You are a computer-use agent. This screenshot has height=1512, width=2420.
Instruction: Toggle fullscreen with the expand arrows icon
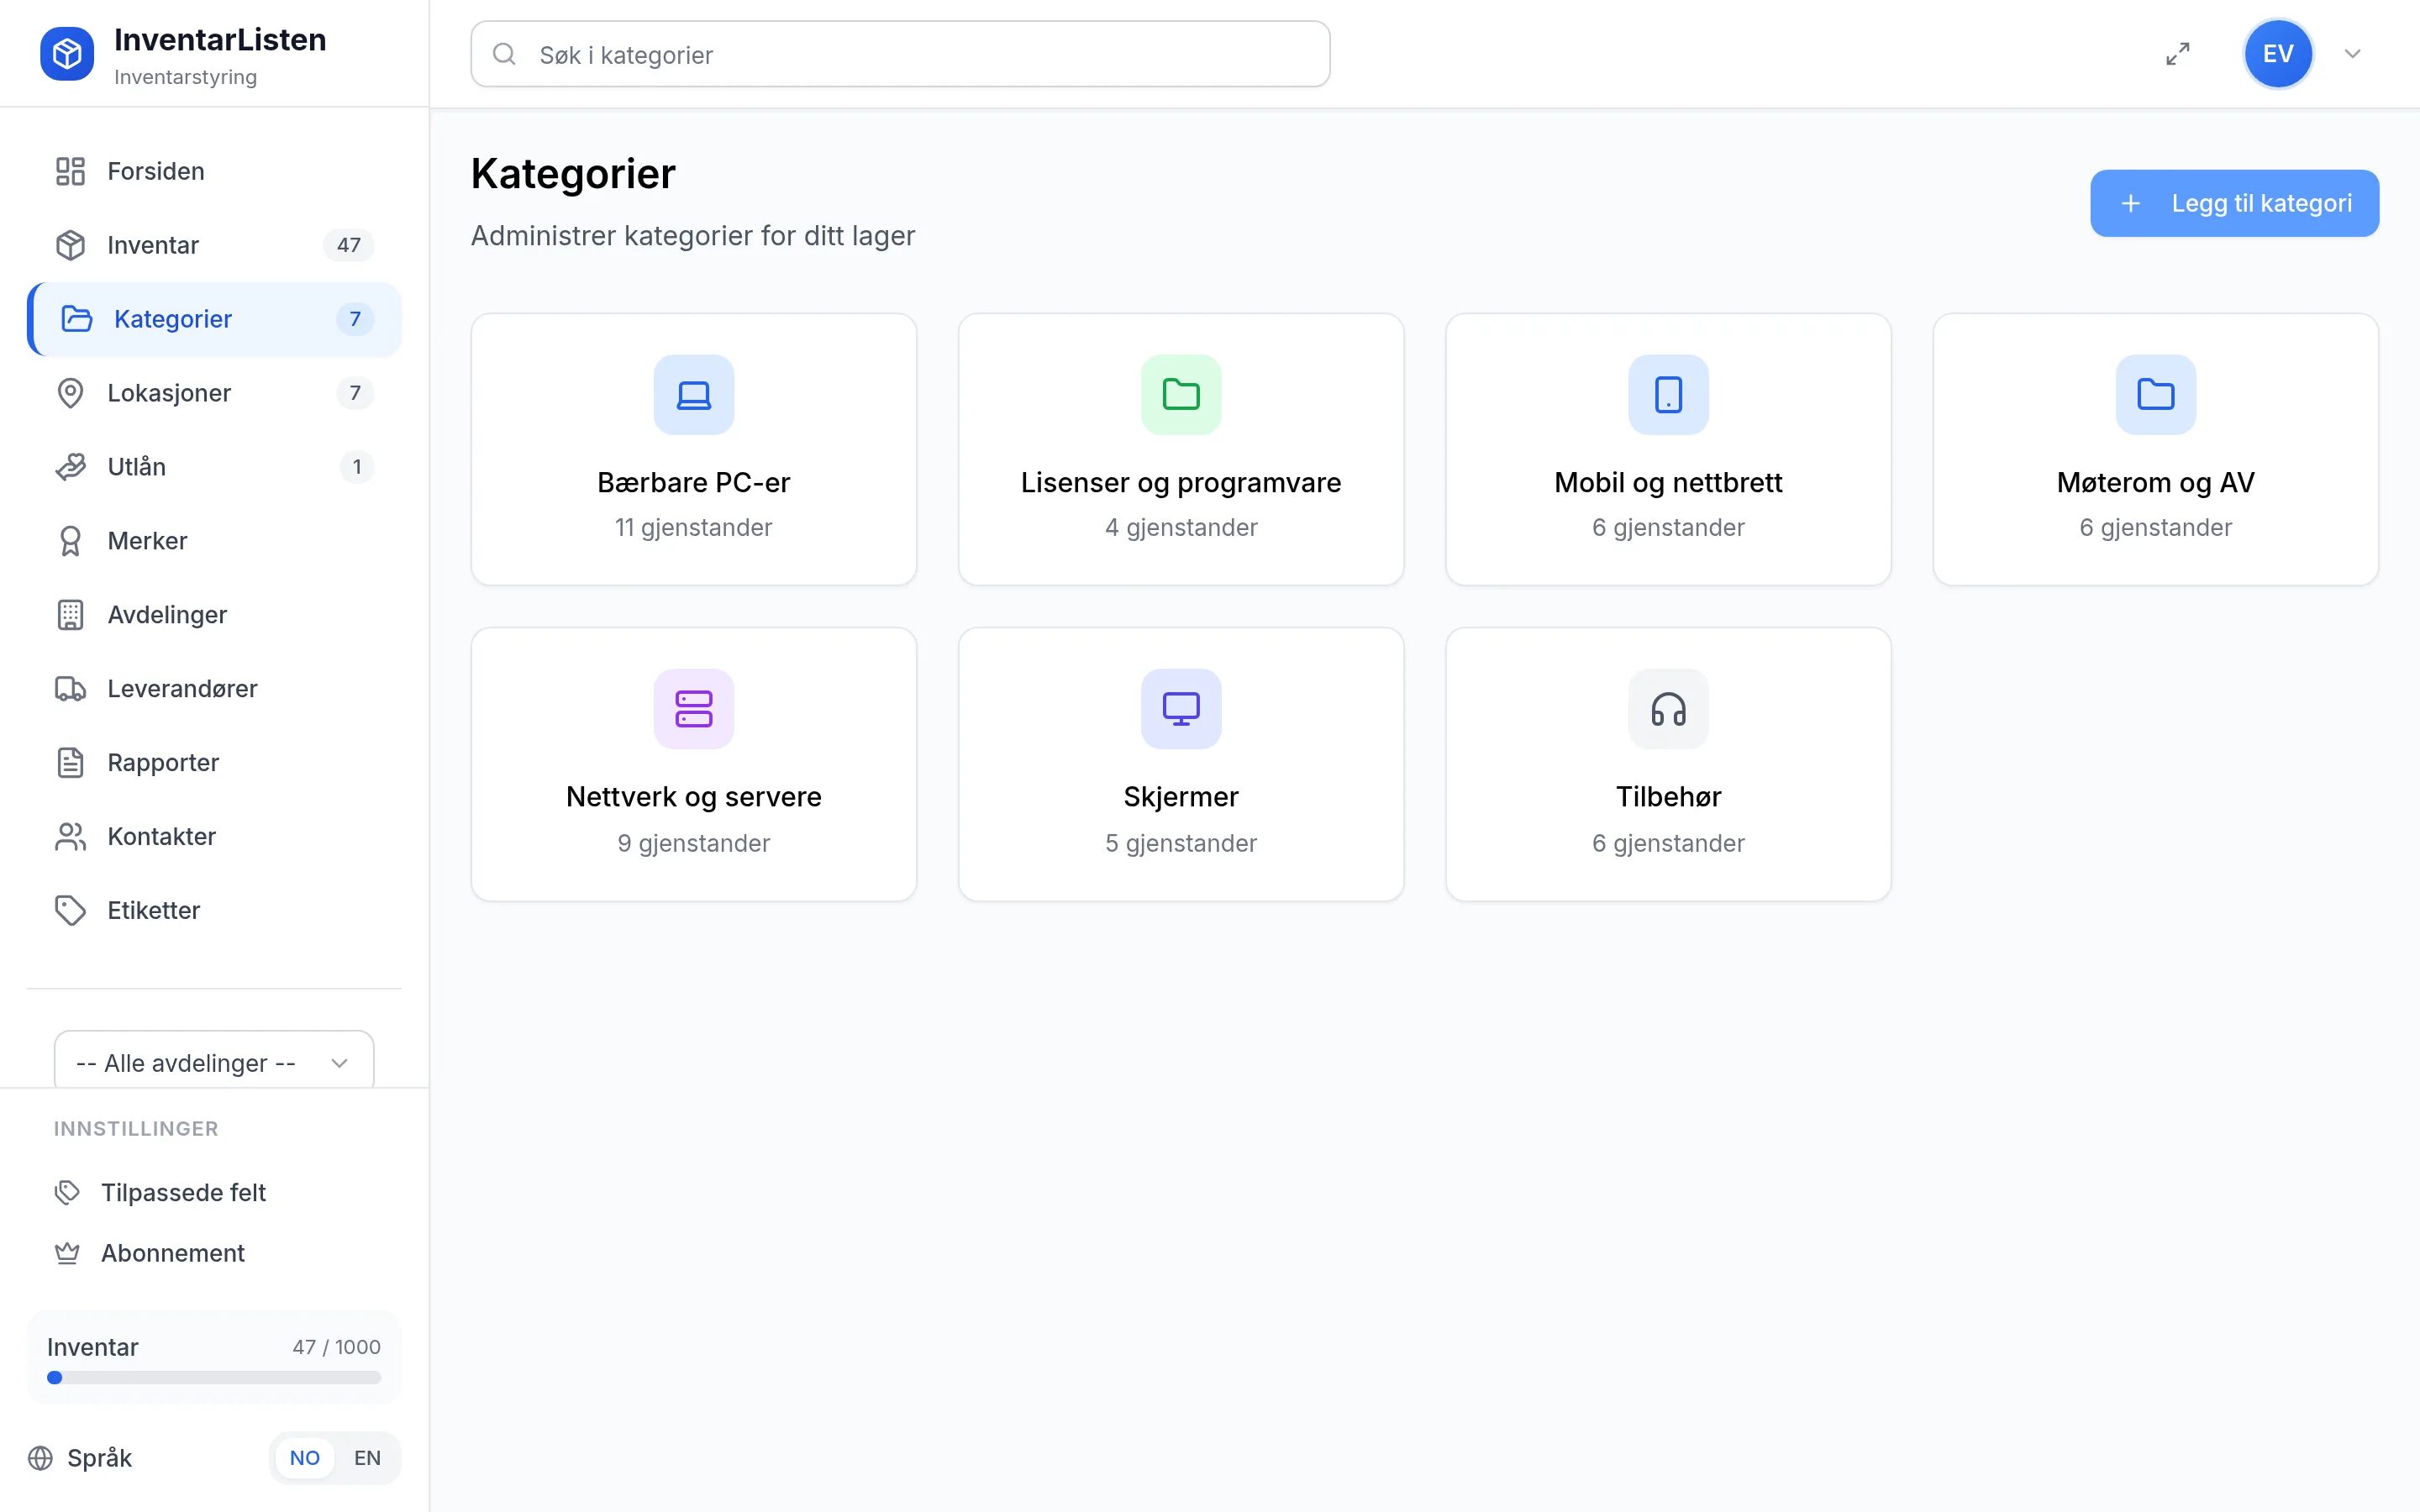pos(2178,54)
